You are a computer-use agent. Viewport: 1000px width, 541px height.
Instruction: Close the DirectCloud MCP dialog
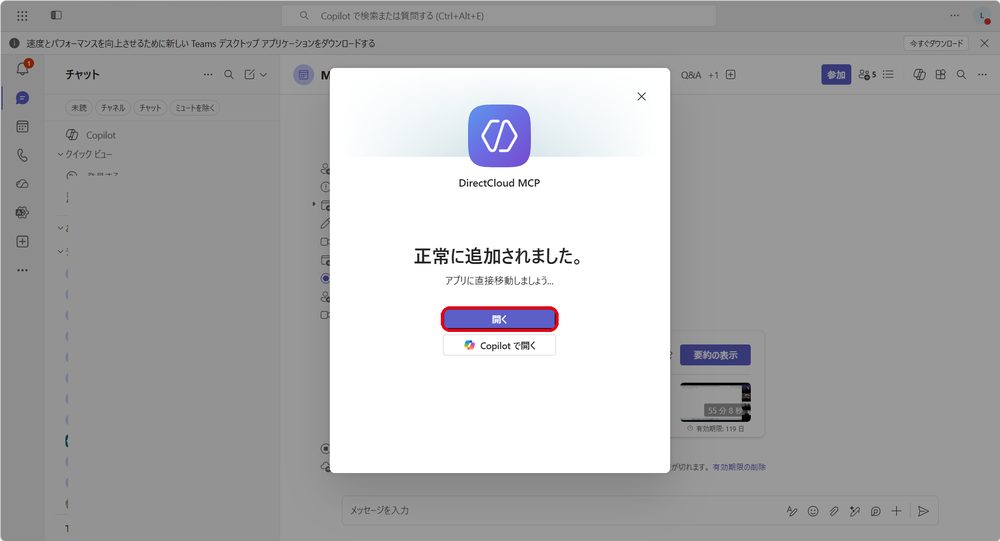[x=642, y=96]
